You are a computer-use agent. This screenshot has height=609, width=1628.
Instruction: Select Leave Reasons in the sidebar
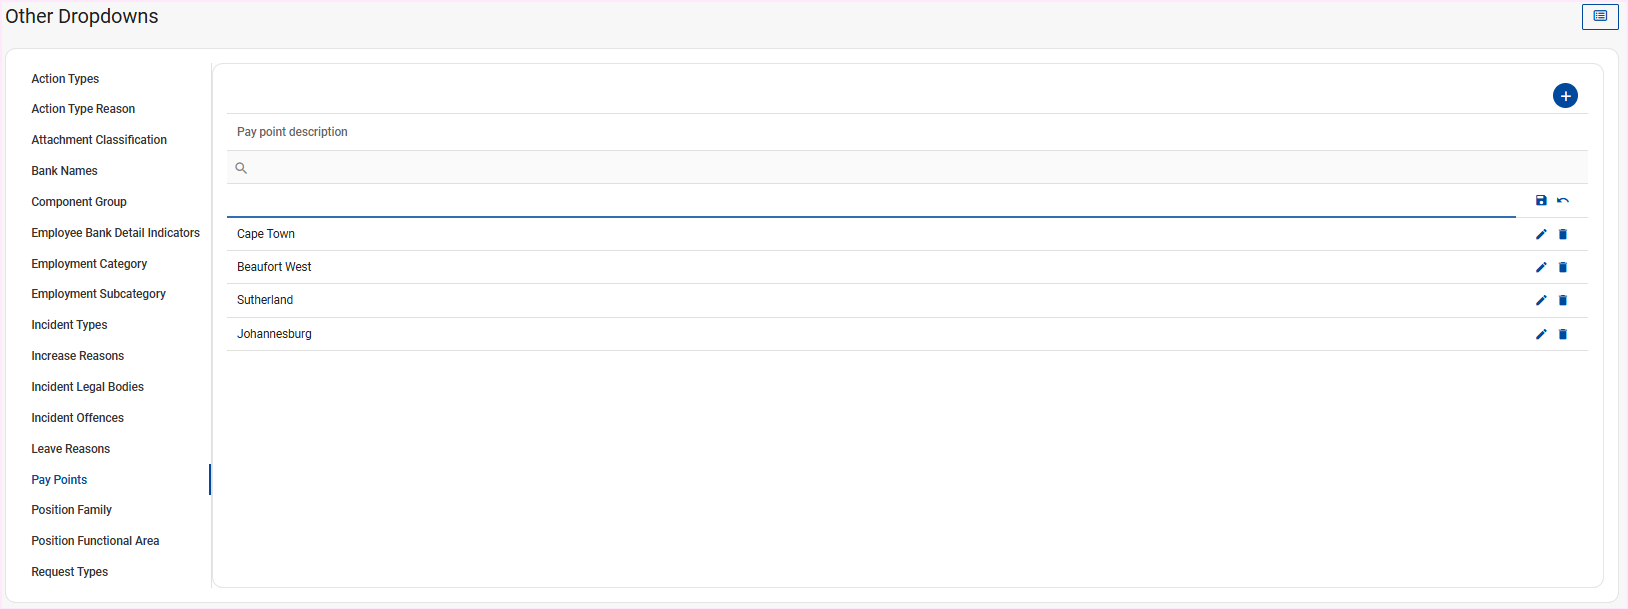[70, 449]
